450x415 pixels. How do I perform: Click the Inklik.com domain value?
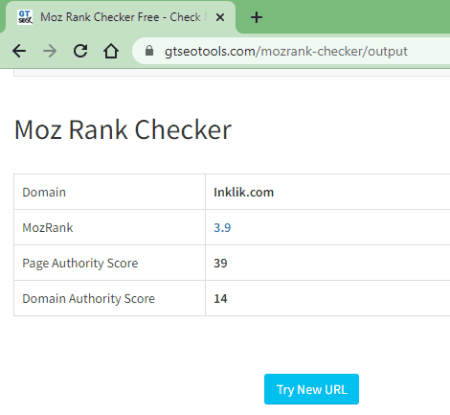point(244,192)
